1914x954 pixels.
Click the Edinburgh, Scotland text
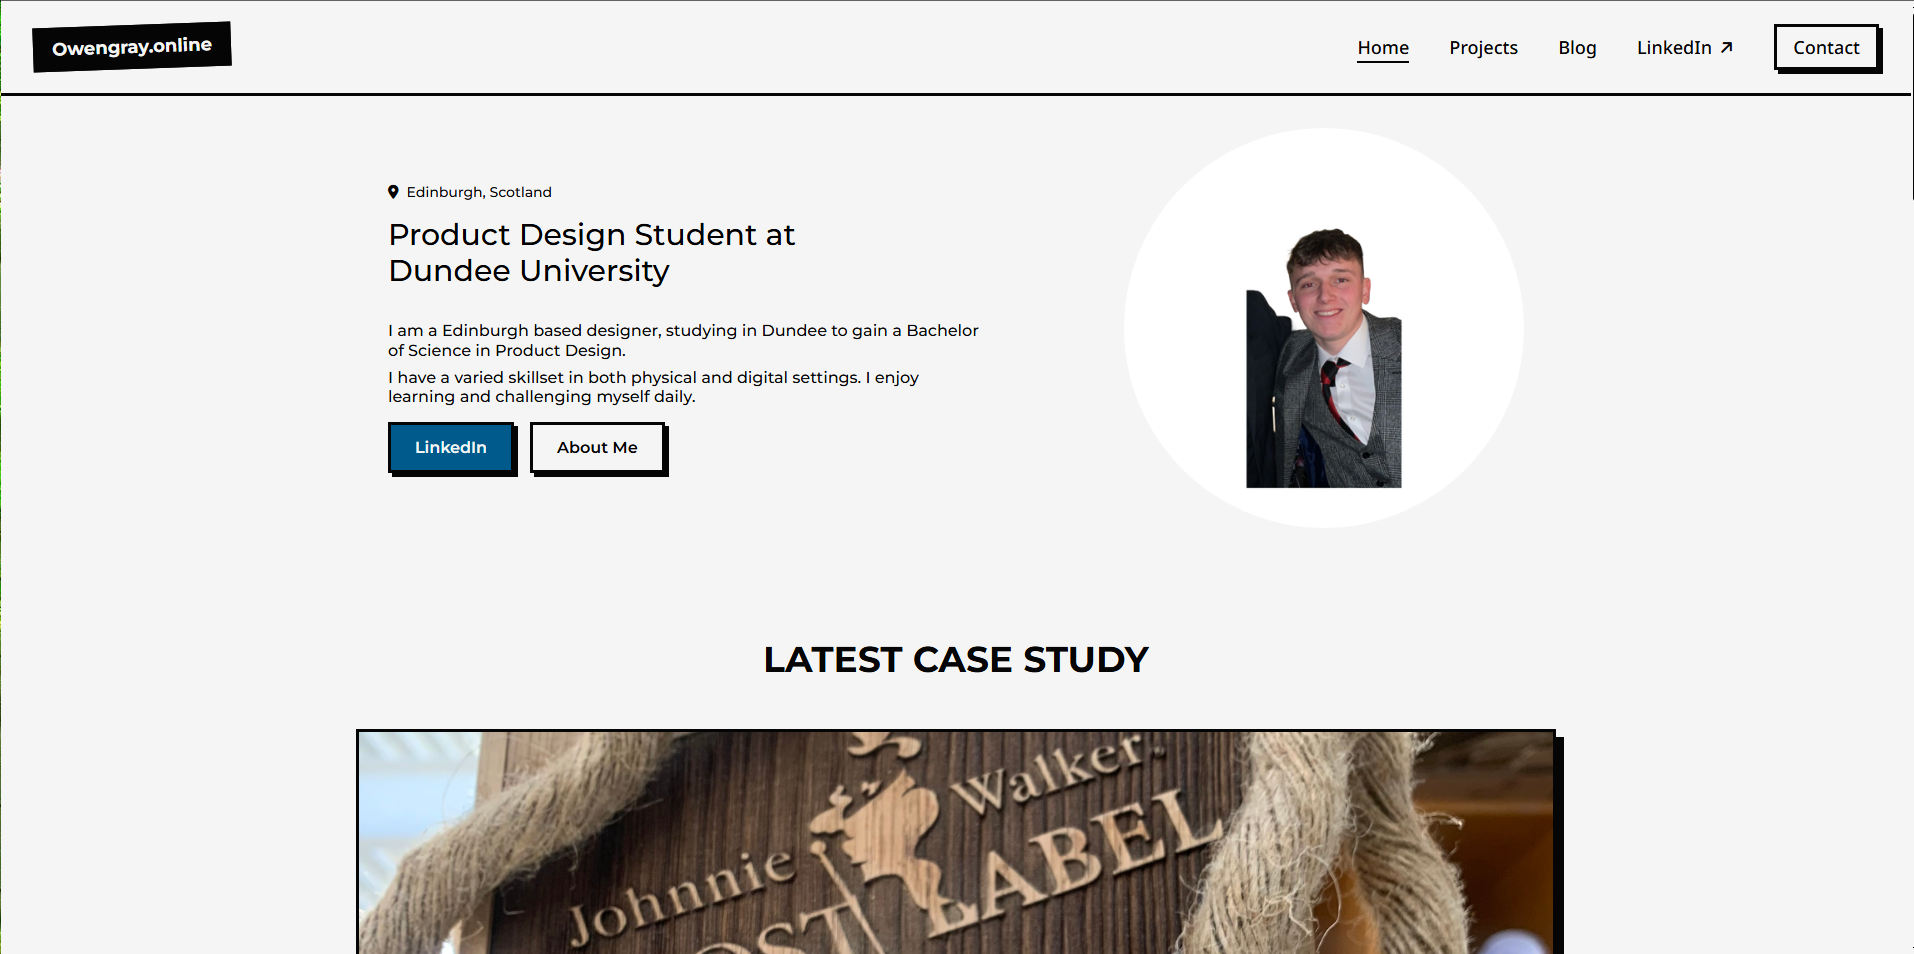479,192
